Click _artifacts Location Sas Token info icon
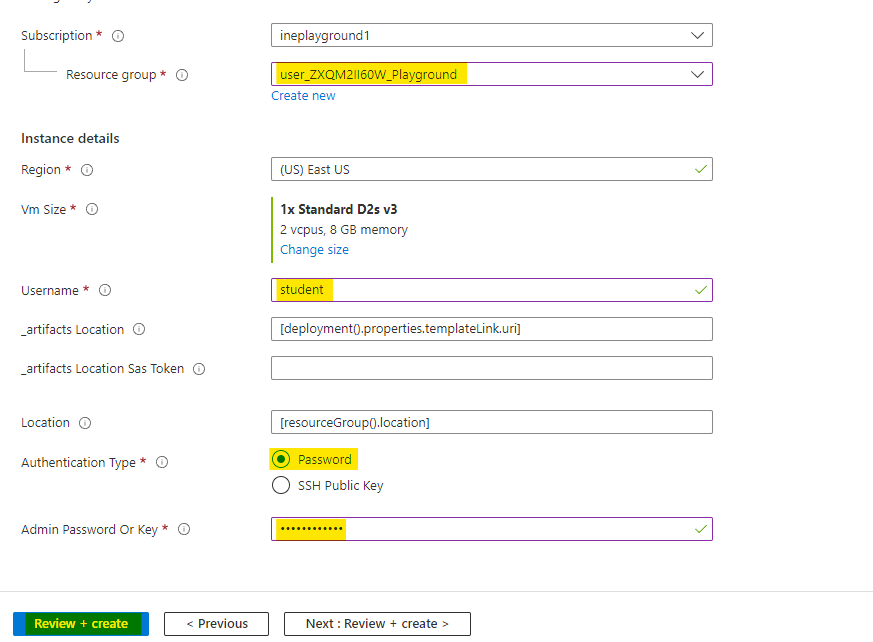 (199, 369)
